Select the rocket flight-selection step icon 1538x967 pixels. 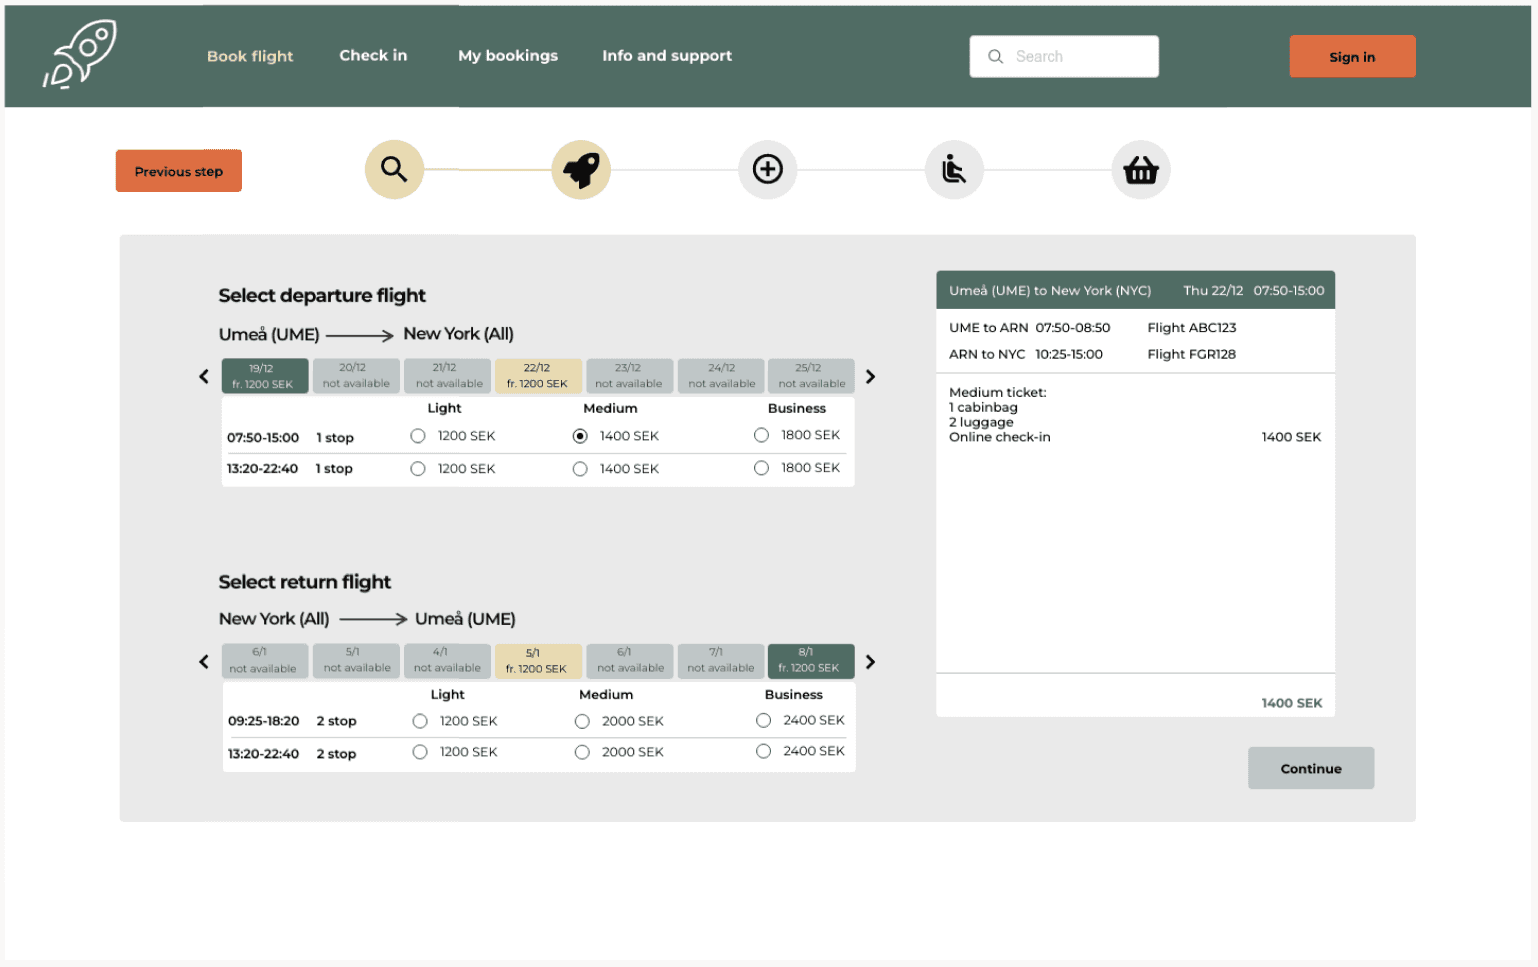click(x=581, y=169)
